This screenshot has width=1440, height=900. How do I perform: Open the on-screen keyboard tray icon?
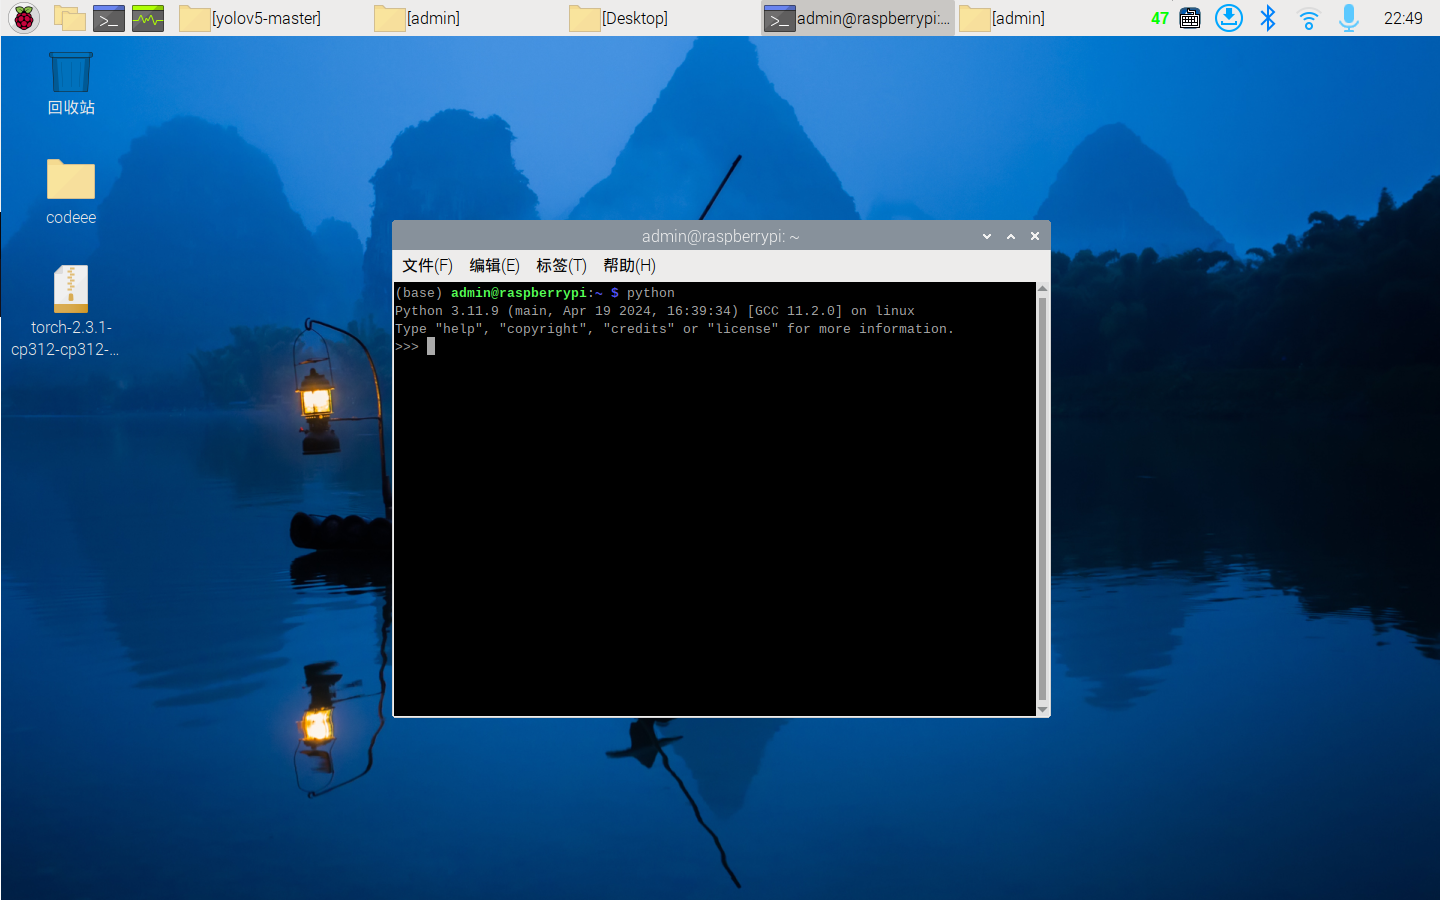point(1190,18)
